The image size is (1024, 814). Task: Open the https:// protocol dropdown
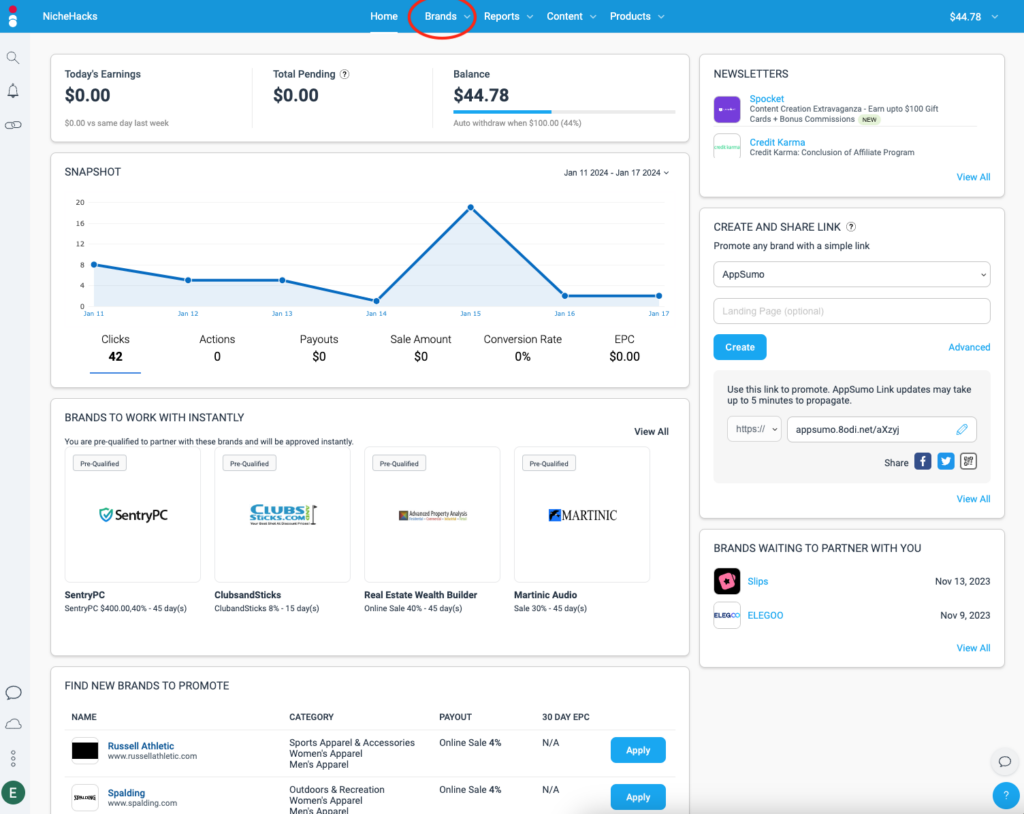(754, 429)
